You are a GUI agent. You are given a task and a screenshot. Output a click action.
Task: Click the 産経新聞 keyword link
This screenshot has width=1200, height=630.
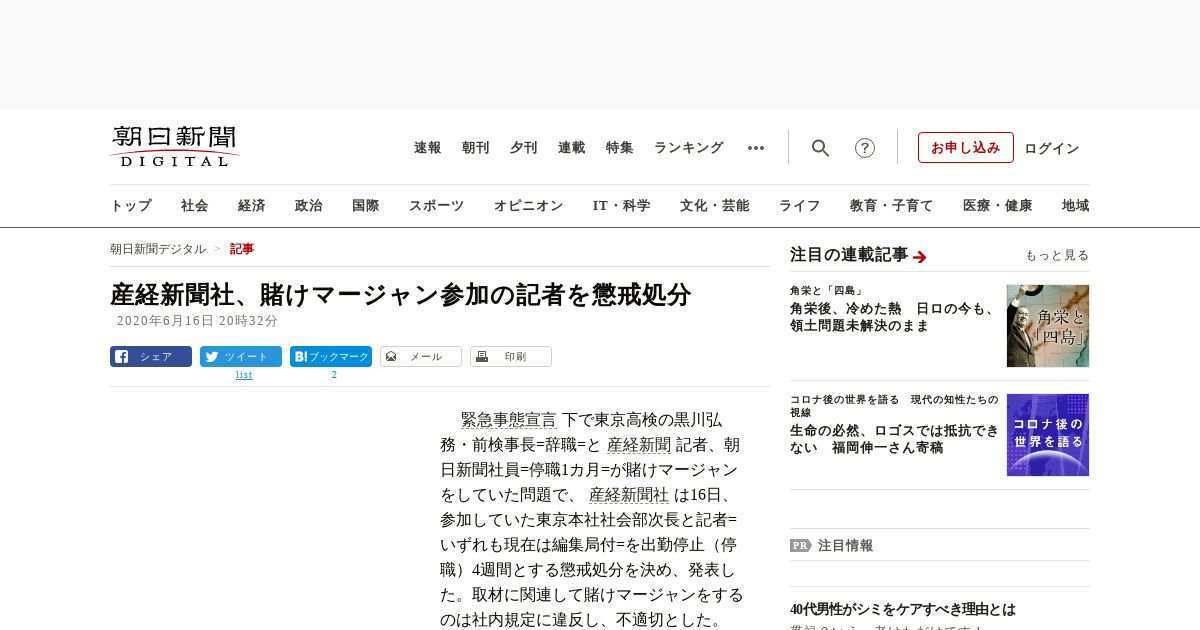pyautogui.click(x=639, y=445)
